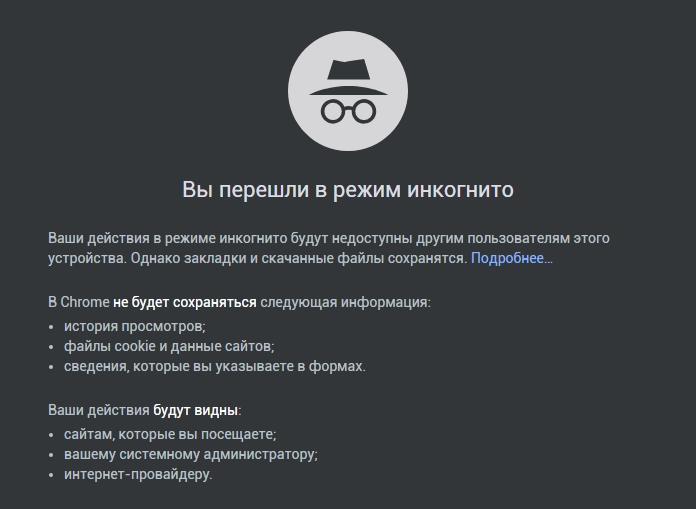This screenshot has height=509, width=696.
Task: Open the "Подробнее…" link
Action: tap(511, 258)
